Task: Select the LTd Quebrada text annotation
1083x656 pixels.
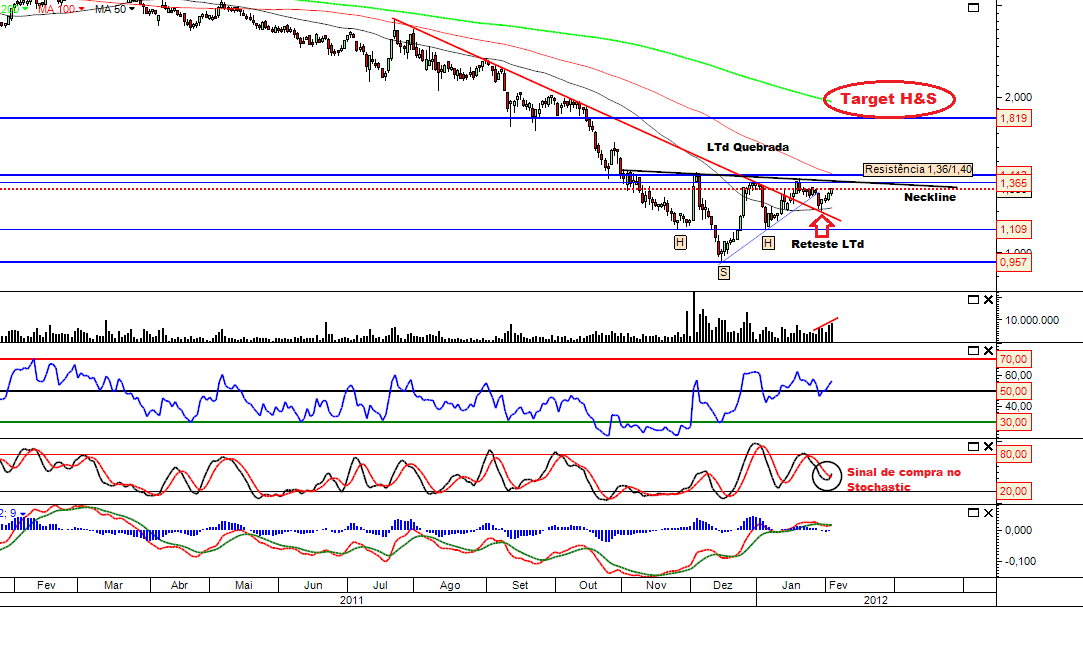Action: pos(748,147)
